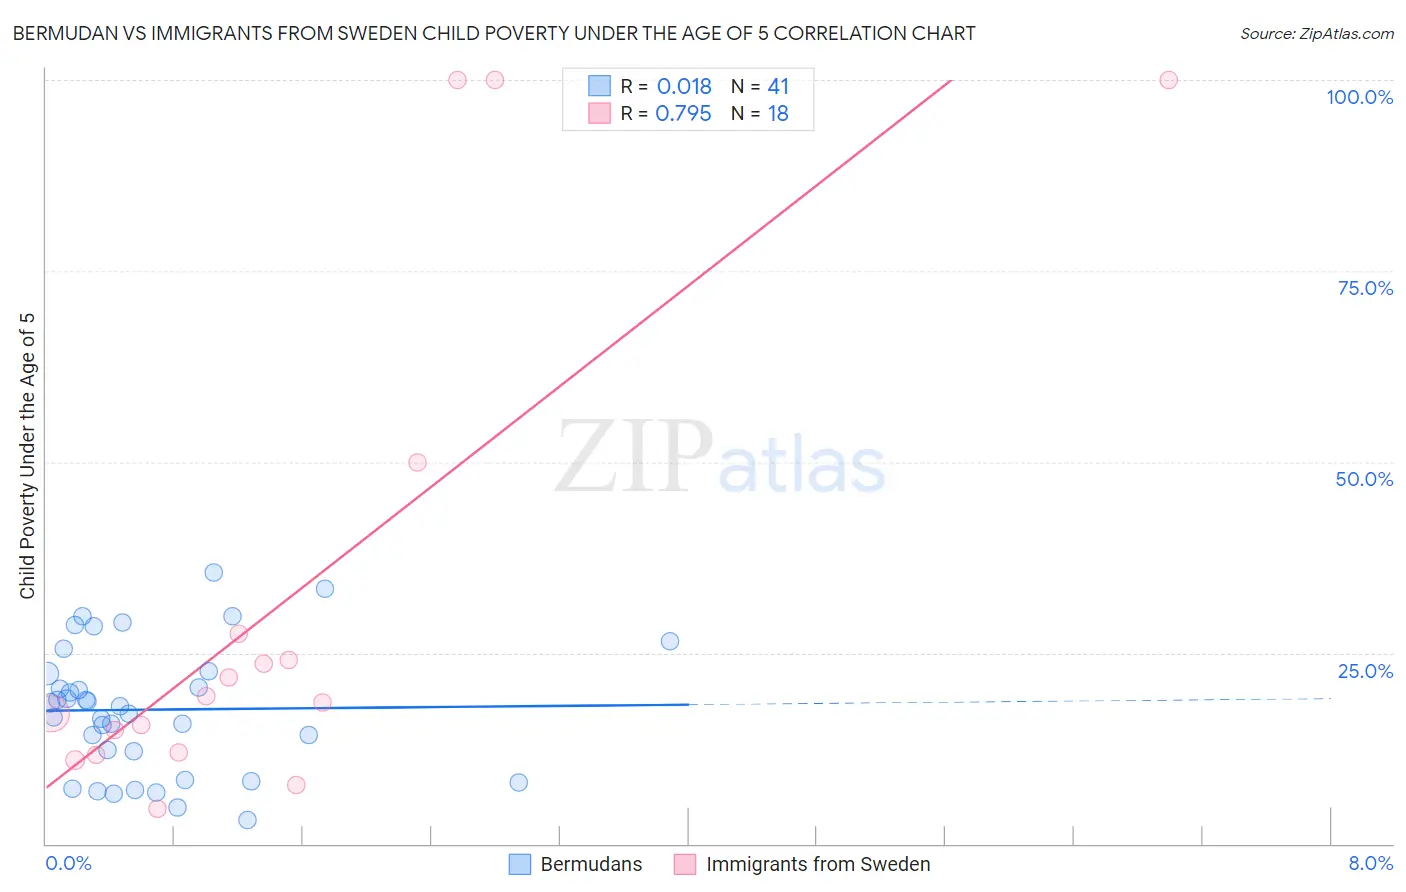This screenshot has width=1406, height=892.
Task: Click the blue data point near 26% at right
Action: [670, 641]
